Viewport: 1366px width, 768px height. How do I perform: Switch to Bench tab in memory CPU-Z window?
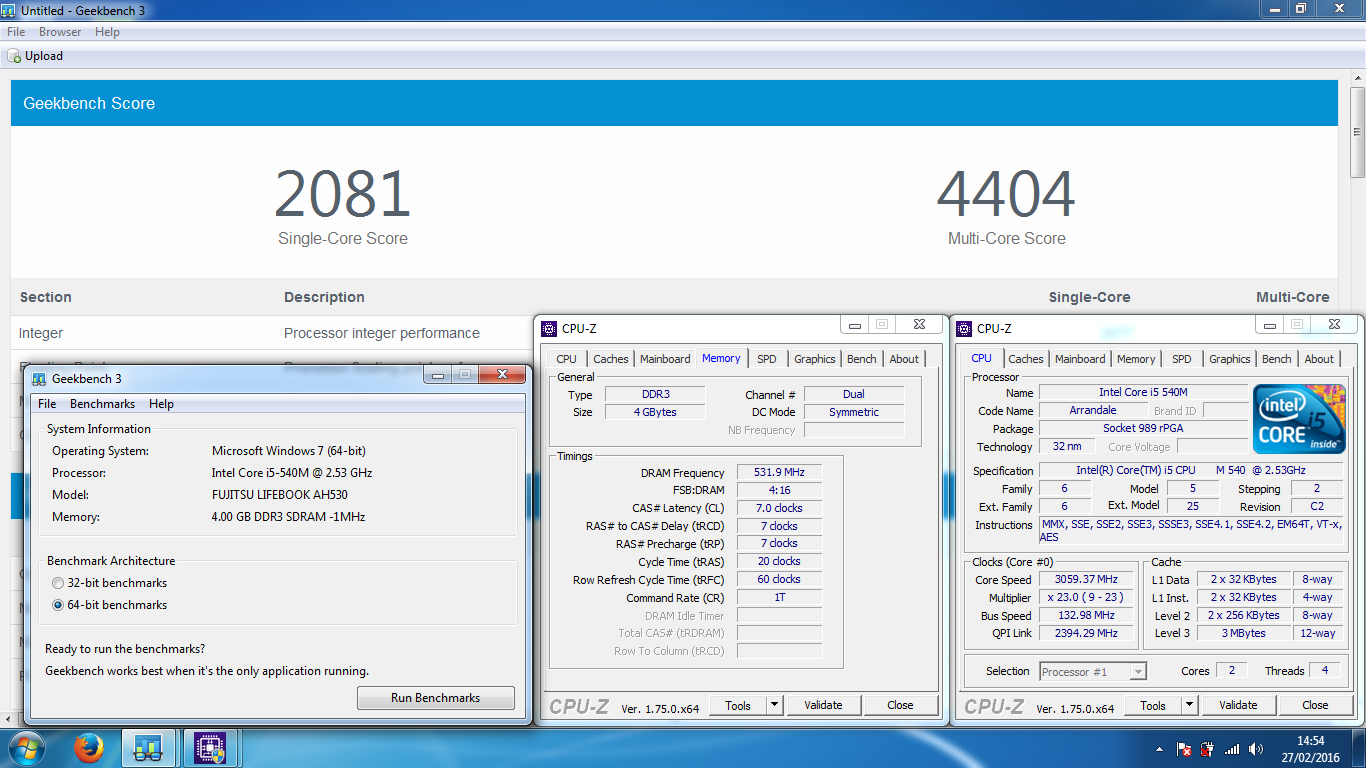[x=862, y=359]
